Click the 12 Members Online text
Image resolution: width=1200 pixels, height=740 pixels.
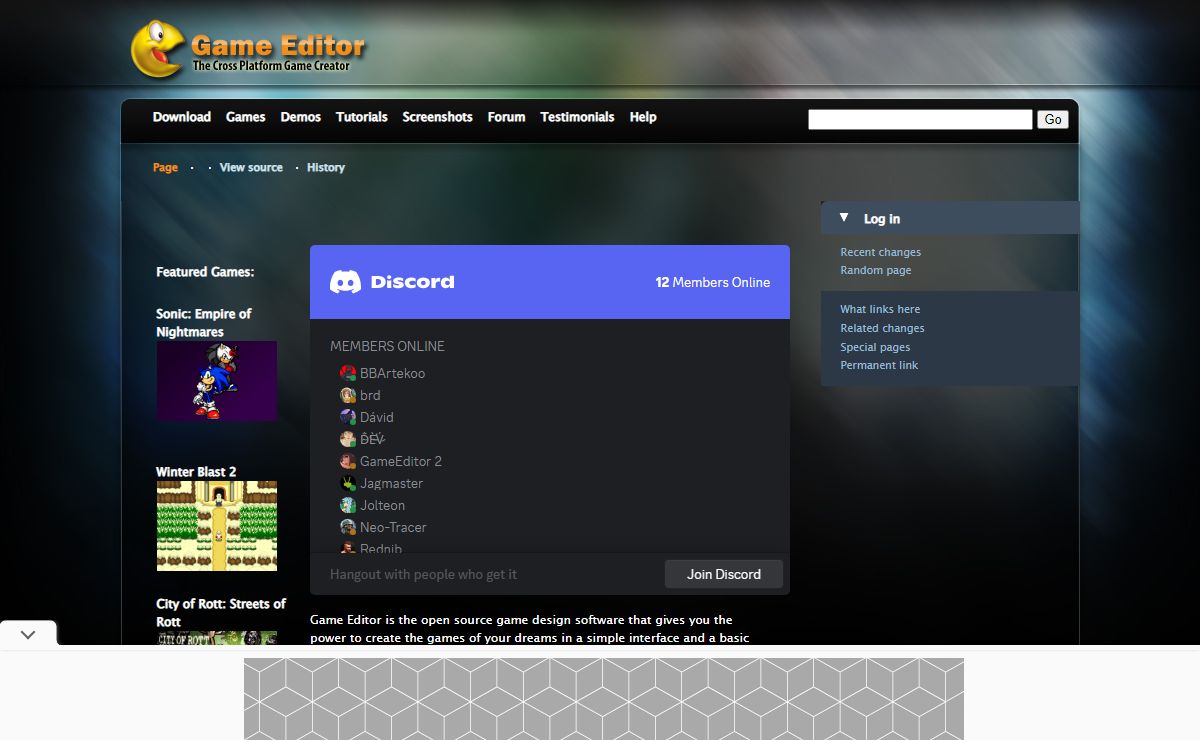pyautogui.click(x=713, y=282)
